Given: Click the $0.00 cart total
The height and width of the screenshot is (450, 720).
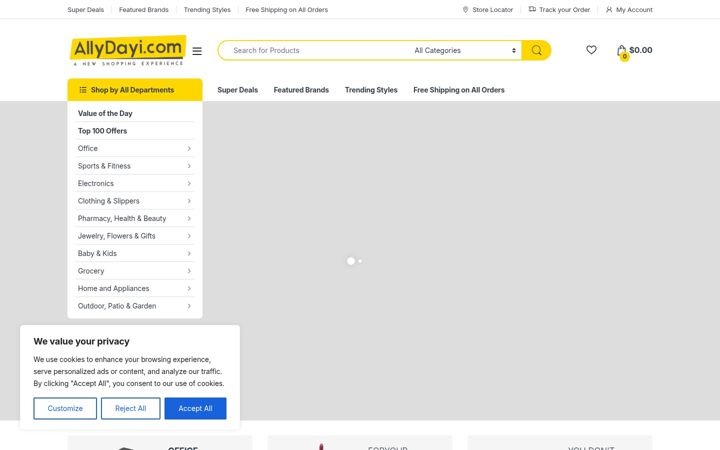Looking at the screenshot, I should (x=641, y=50).
